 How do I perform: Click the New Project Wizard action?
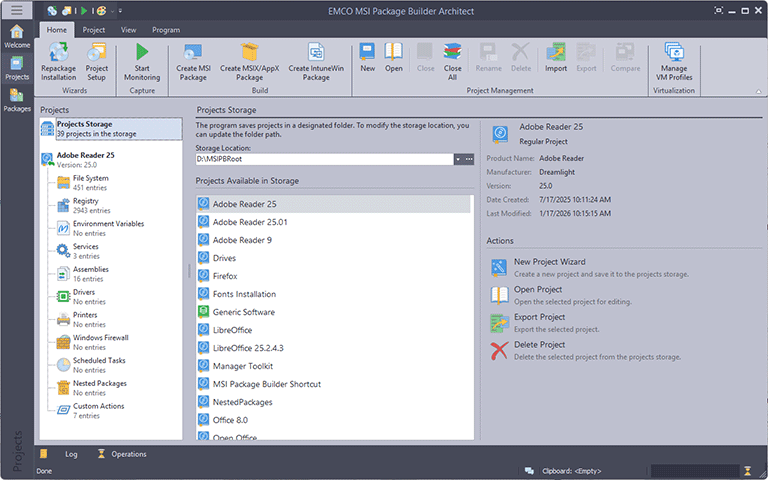pos(549,262)
